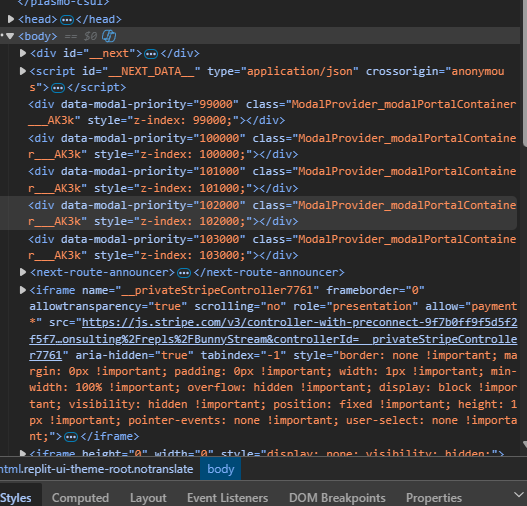Expand the __privateStripeController7761 iframe node
This screenshot has width=527, height=506.
click(x=23, y=290)
